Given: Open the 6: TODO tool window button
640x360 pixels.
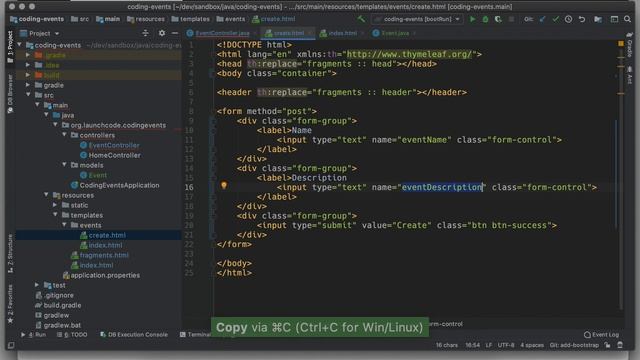Looking at the screenshot, I should coord(72,335).
